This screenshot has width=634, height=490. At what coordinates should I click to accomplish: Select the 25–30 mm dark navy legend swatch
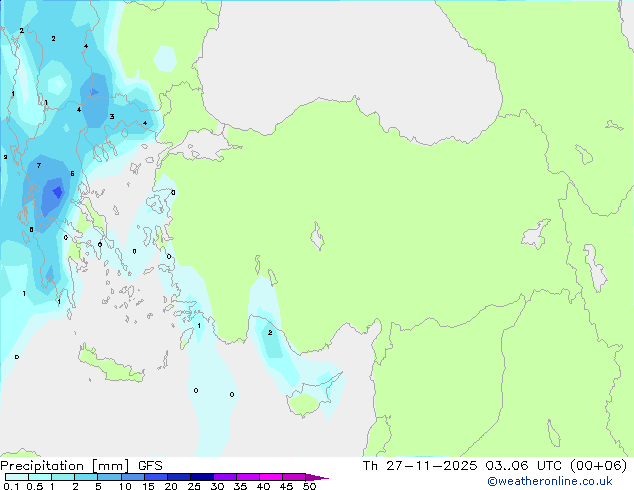click(202, 477)
